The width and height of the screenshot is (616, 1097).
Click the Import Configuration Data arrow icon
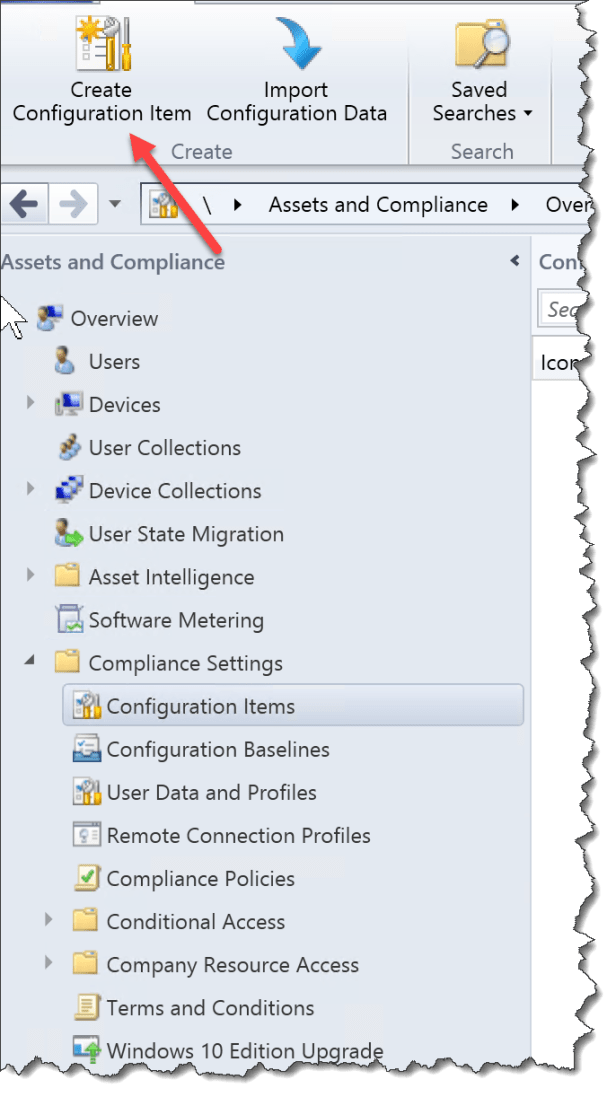[296, 42]
